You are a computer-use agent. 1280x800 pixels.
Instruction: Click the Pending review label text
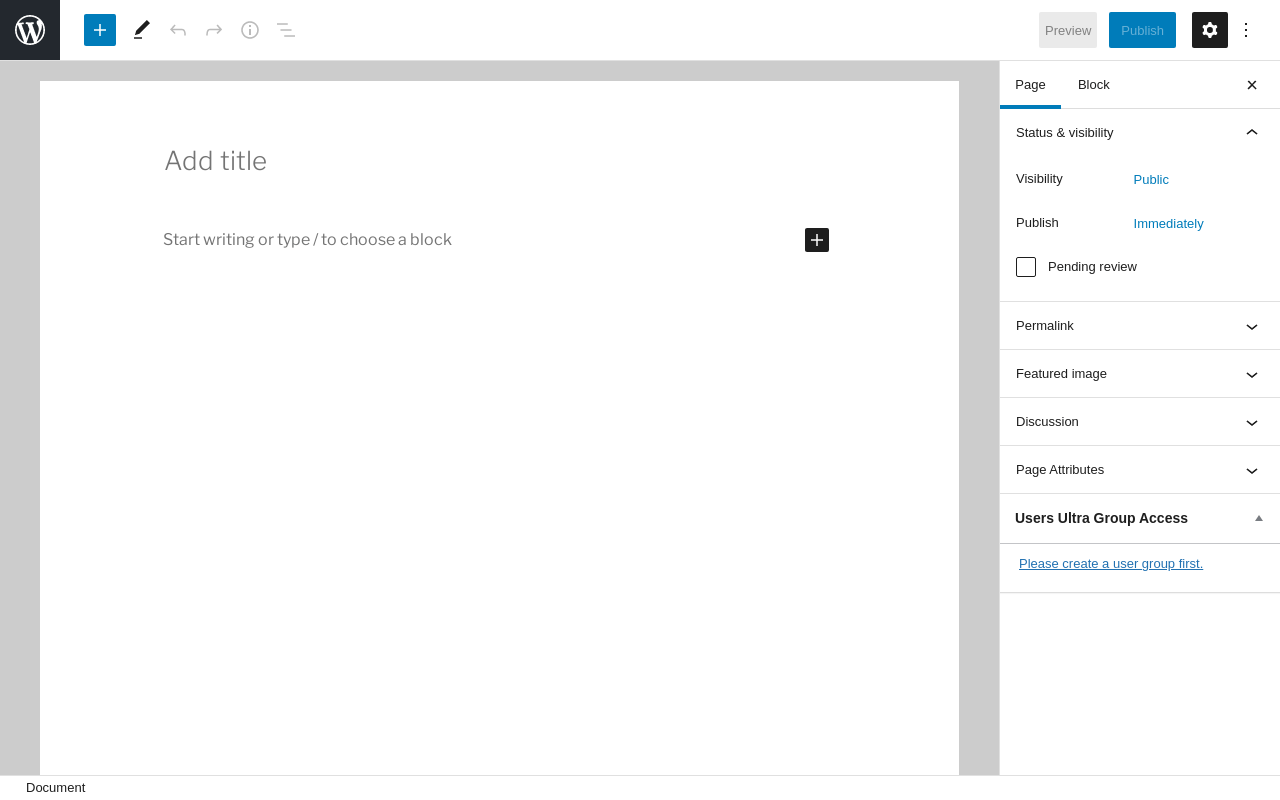(x=1092, y=267)
